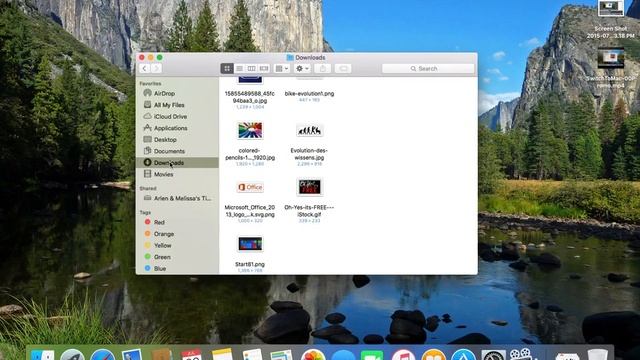Open the Arlen & Melissa's shared device
This screenshot has height=360, width=640.
pos(178,198)
